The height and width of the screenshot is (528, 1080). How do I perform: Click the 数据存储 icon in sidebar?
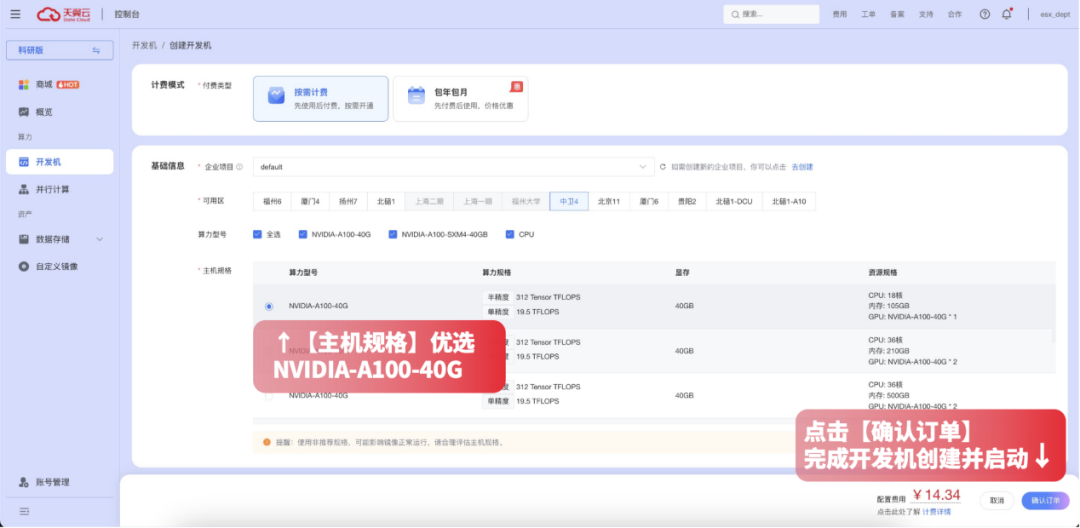[x=24, y=239]
